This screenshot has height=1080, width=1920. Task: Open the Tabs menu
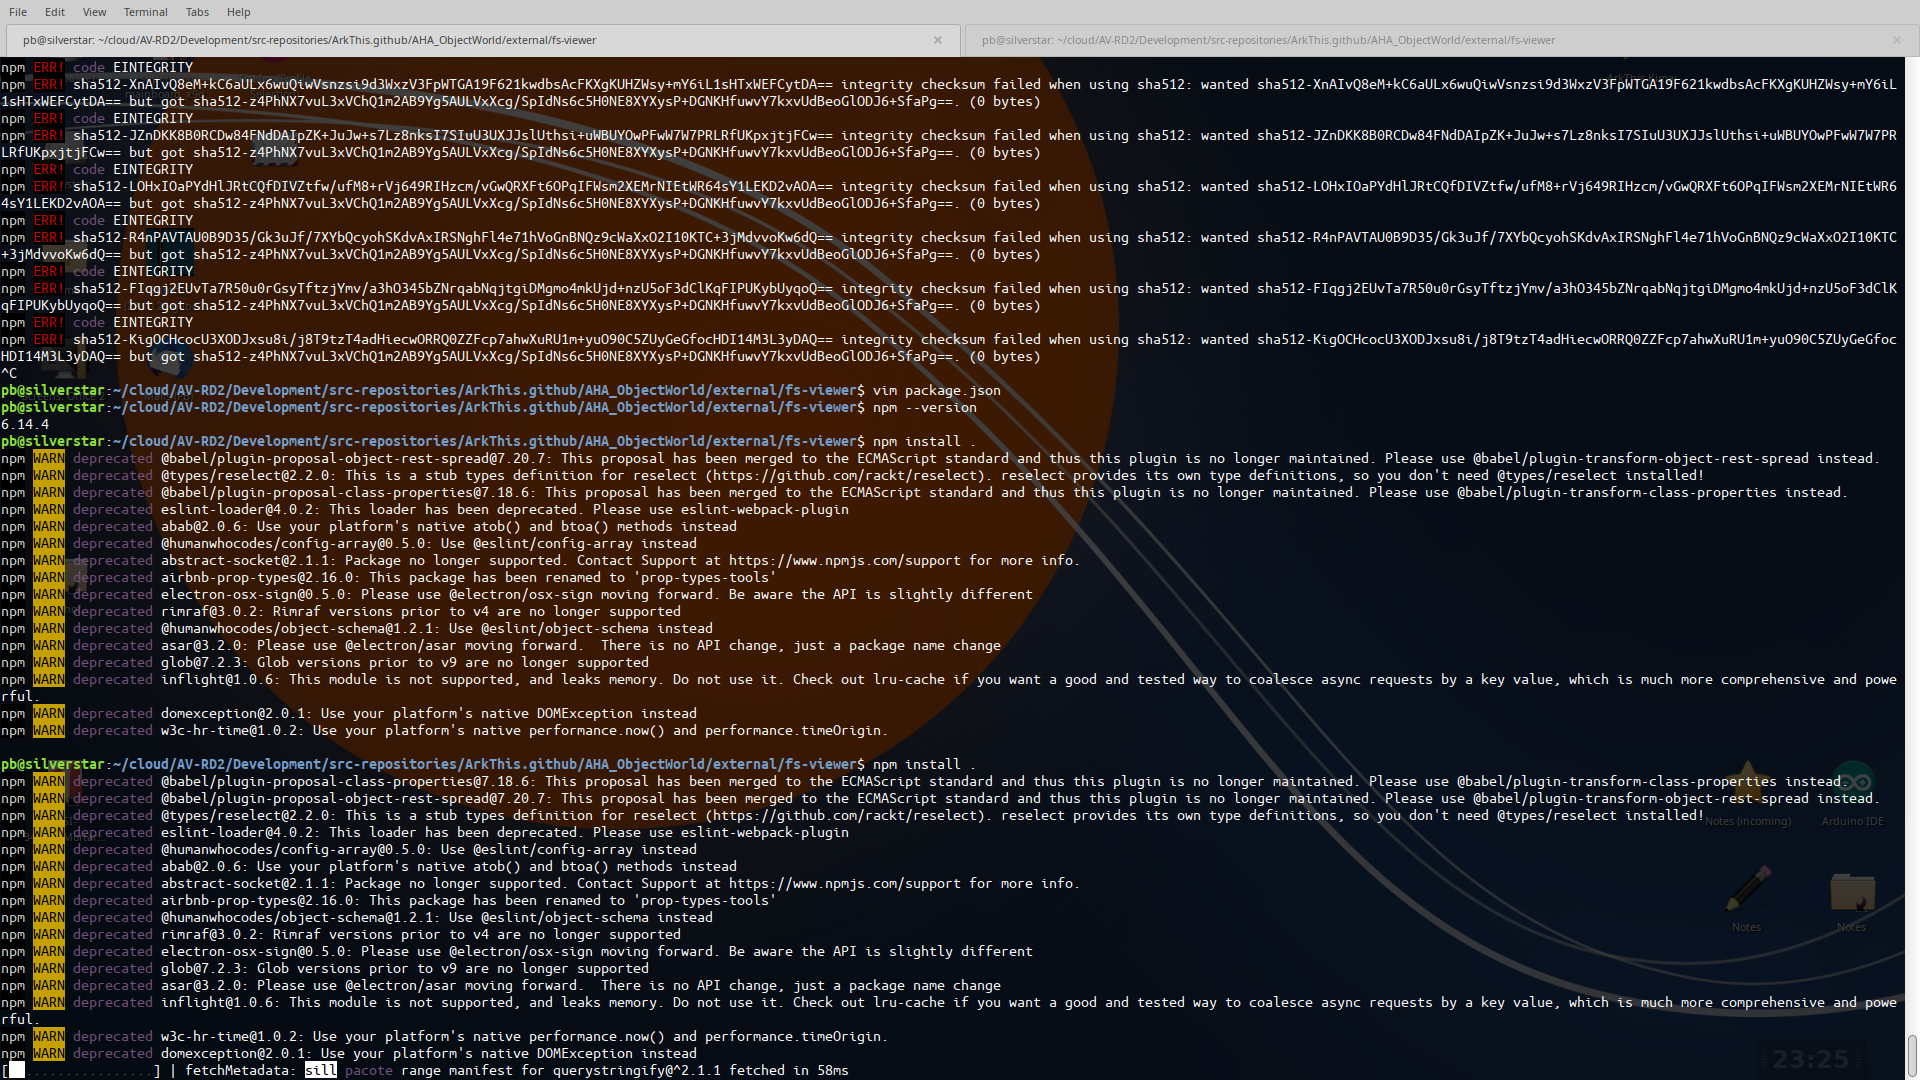197,12
